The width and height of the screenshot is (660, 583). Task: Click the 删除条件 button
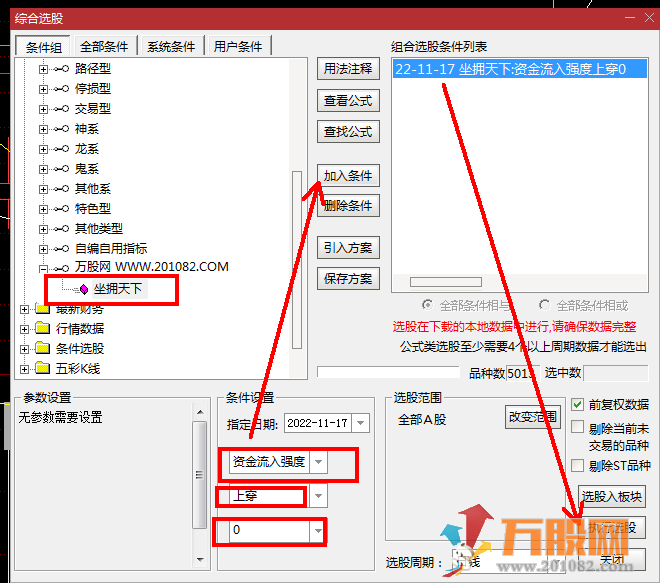348,206
